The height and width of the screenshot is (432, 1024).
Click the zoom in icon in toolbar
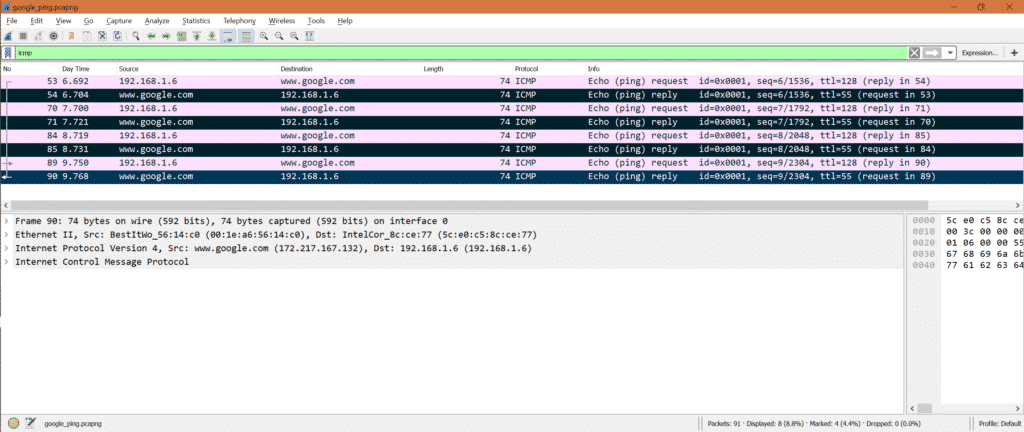tap(263, 36)
